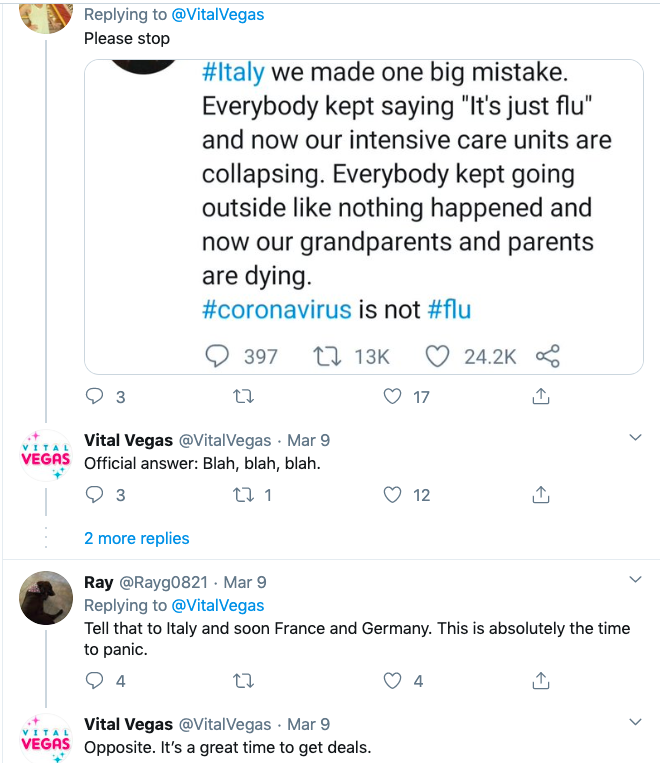The height and width of the screenshot is (763, 660).
Task: Retweet Ray's tweet about Italy and France
Action: pyautogui.click(x=241, y=681)
